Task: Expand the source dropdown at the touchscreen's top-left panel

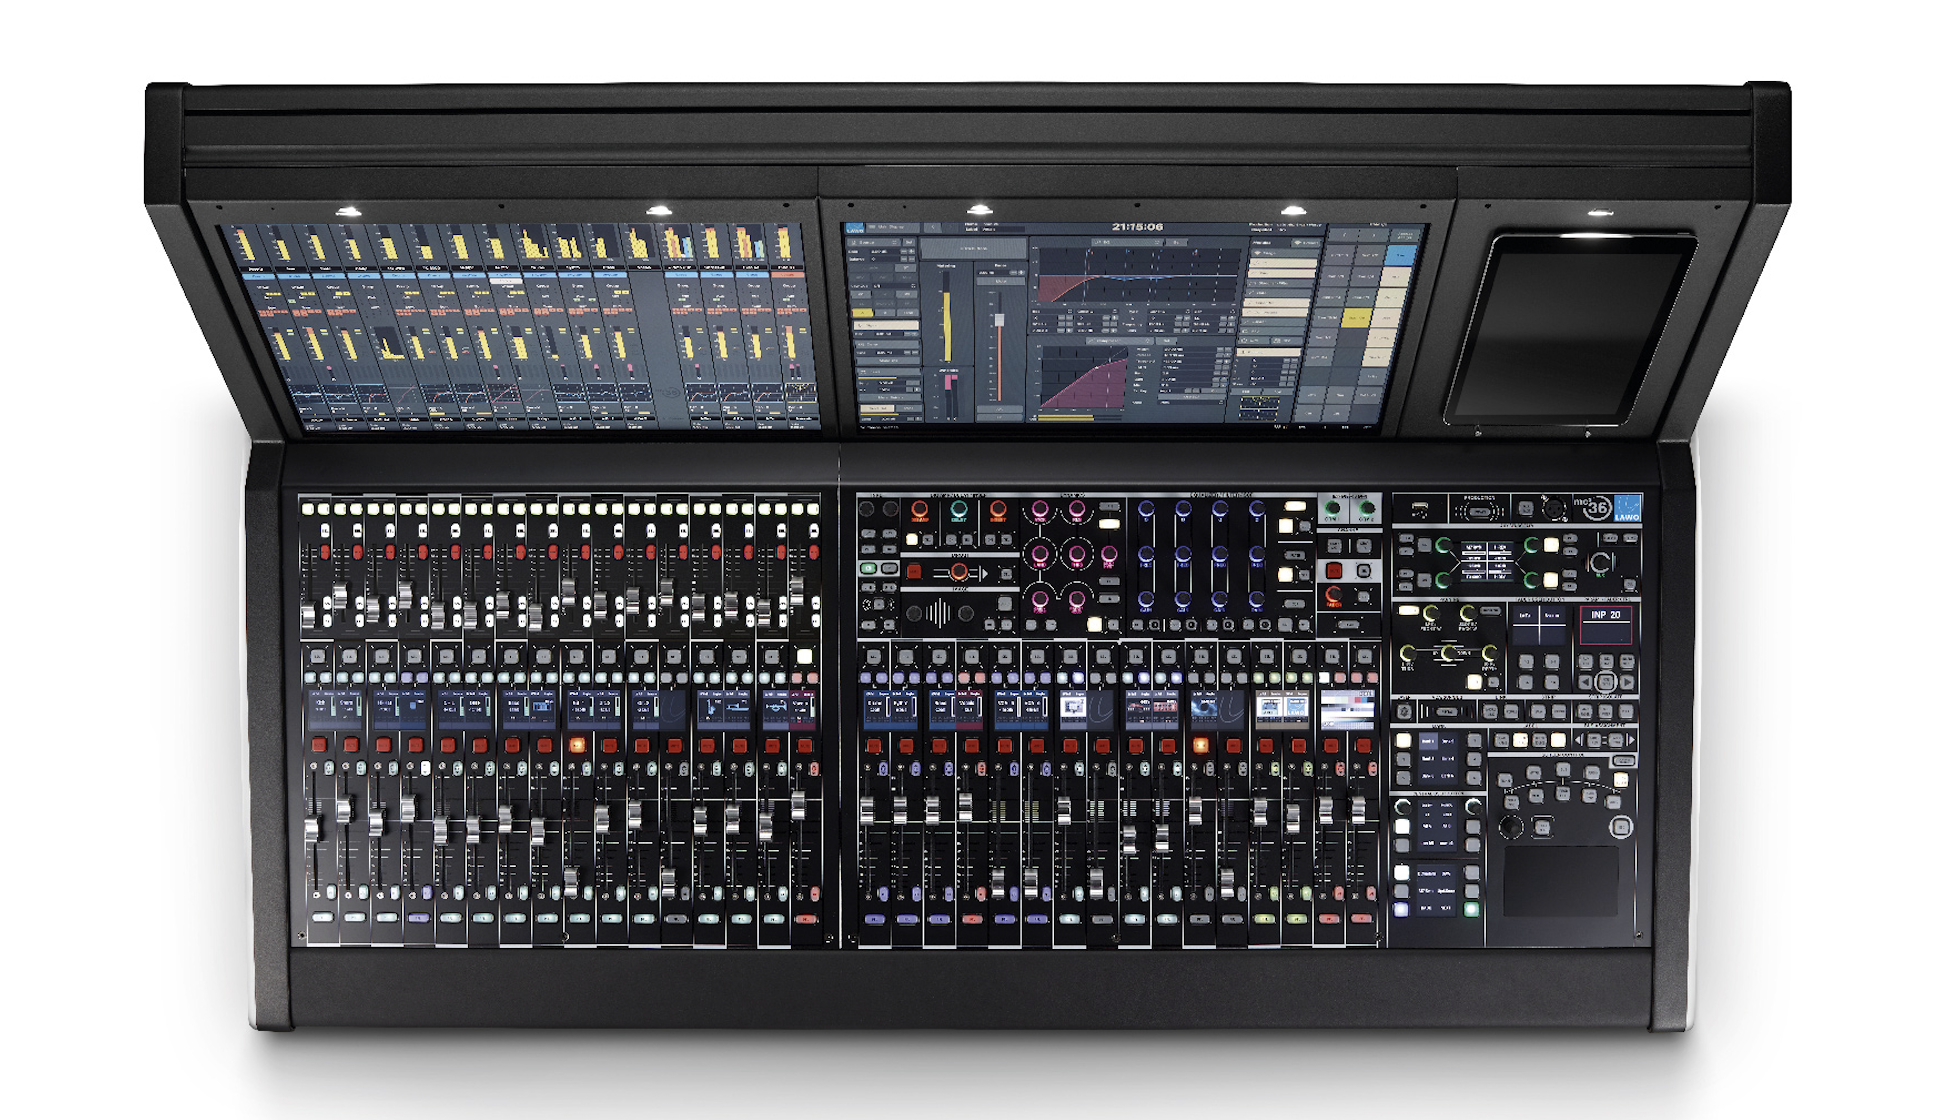Action: (x=873, y=243)
